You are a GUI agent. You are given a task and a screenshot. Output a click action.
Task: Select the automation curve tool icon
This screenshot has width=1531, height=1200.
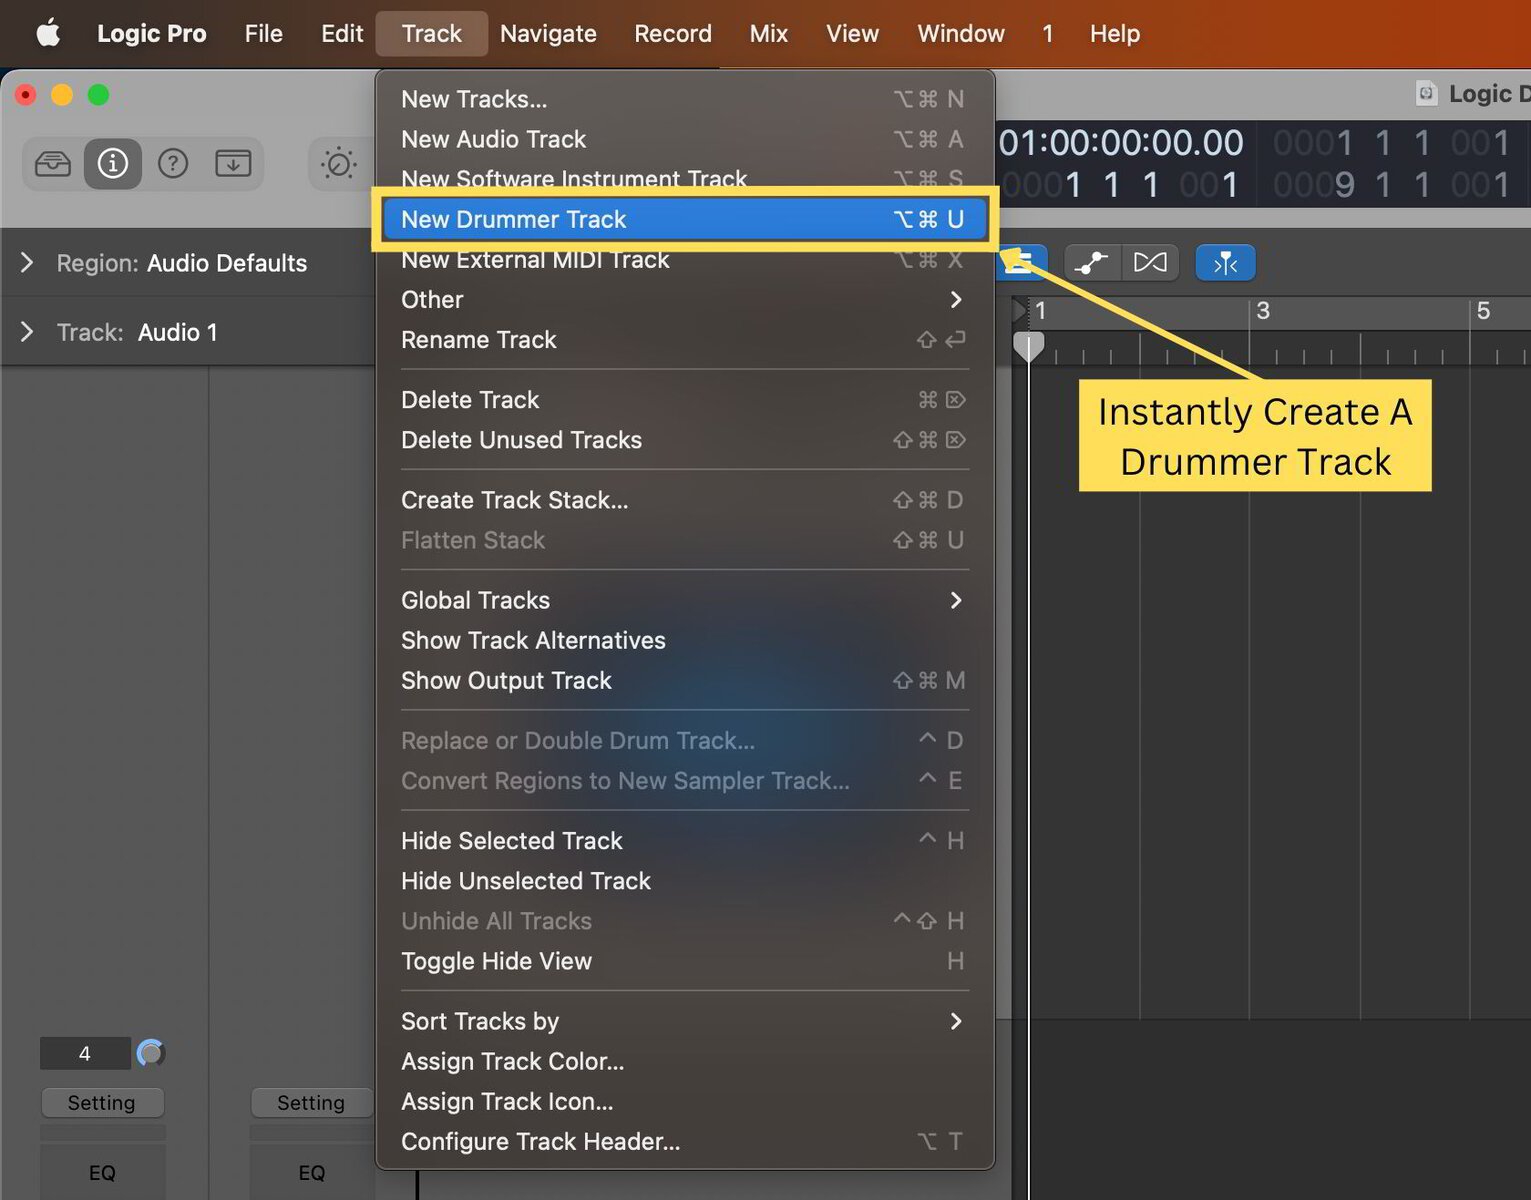(1092, 262)
